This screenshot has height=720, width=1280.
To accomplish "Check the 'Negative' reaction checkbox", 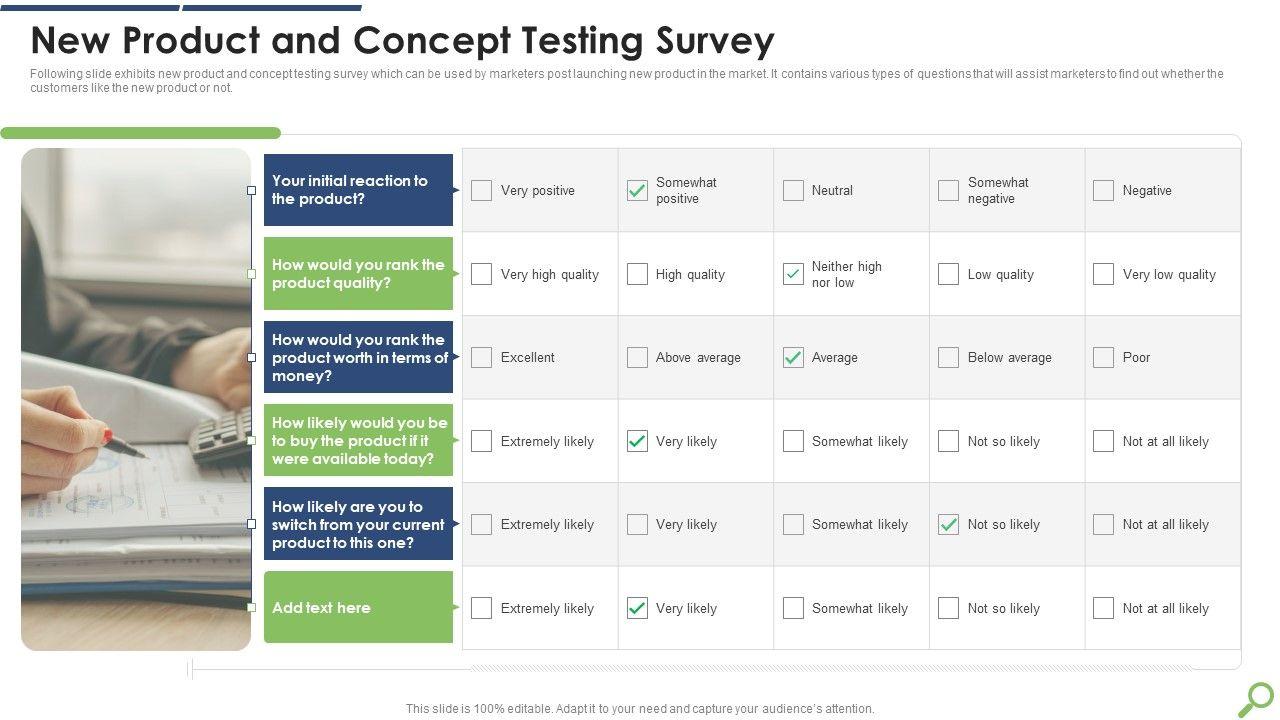I will pyautogui.click(x=1104, y=190).
